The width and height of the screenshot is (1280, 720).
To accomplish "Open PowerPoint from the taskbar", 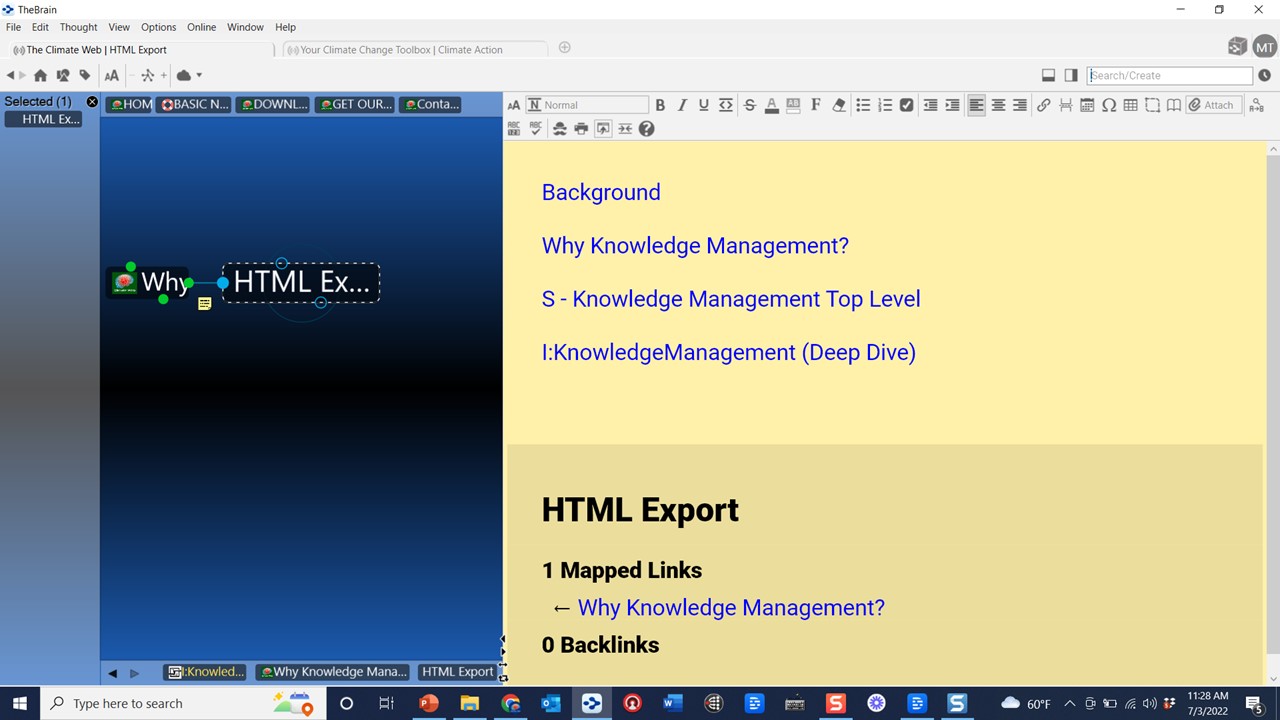I will [x=429, y=703].
